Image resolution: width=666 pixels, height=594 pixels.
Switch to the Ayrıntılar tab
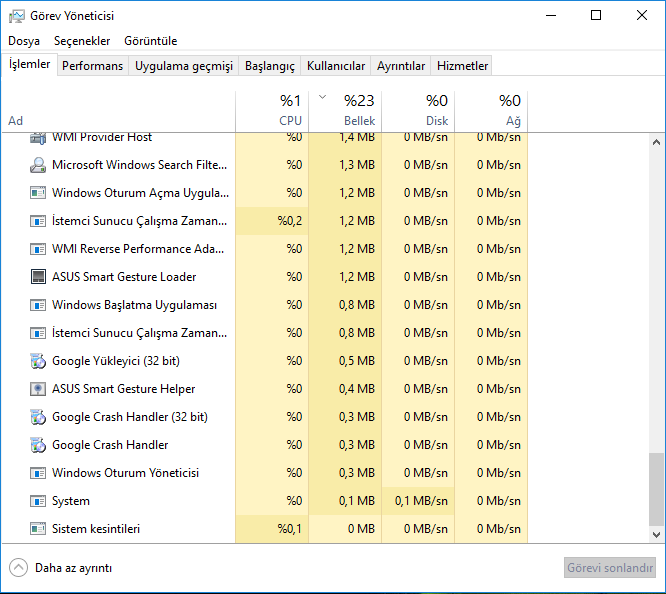tap(401, 66)
